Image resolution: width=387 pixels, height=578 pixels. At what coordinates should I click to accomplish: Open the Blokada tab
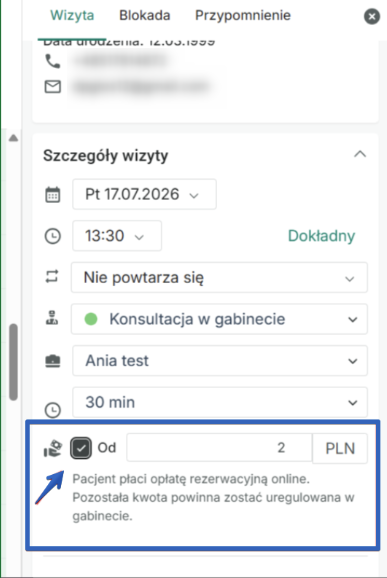[x=144, y=15]
